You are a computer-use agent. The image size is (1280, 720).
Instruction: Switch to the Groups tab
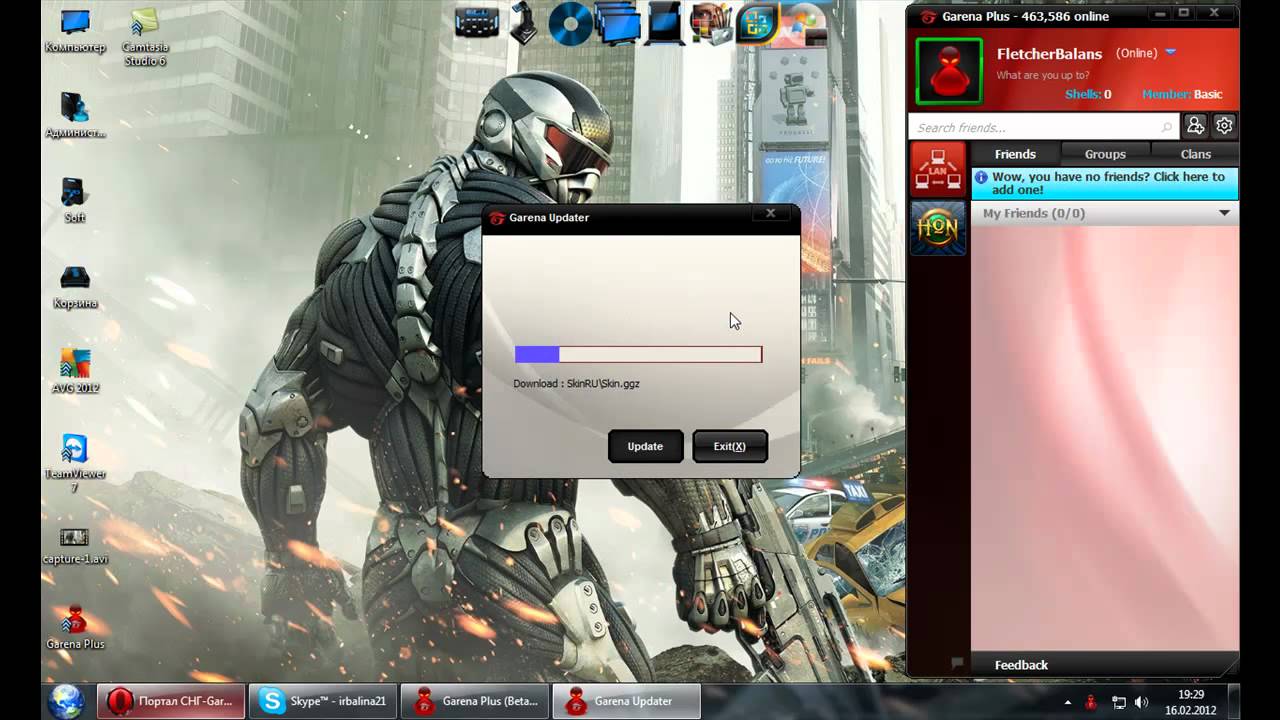1105,154
